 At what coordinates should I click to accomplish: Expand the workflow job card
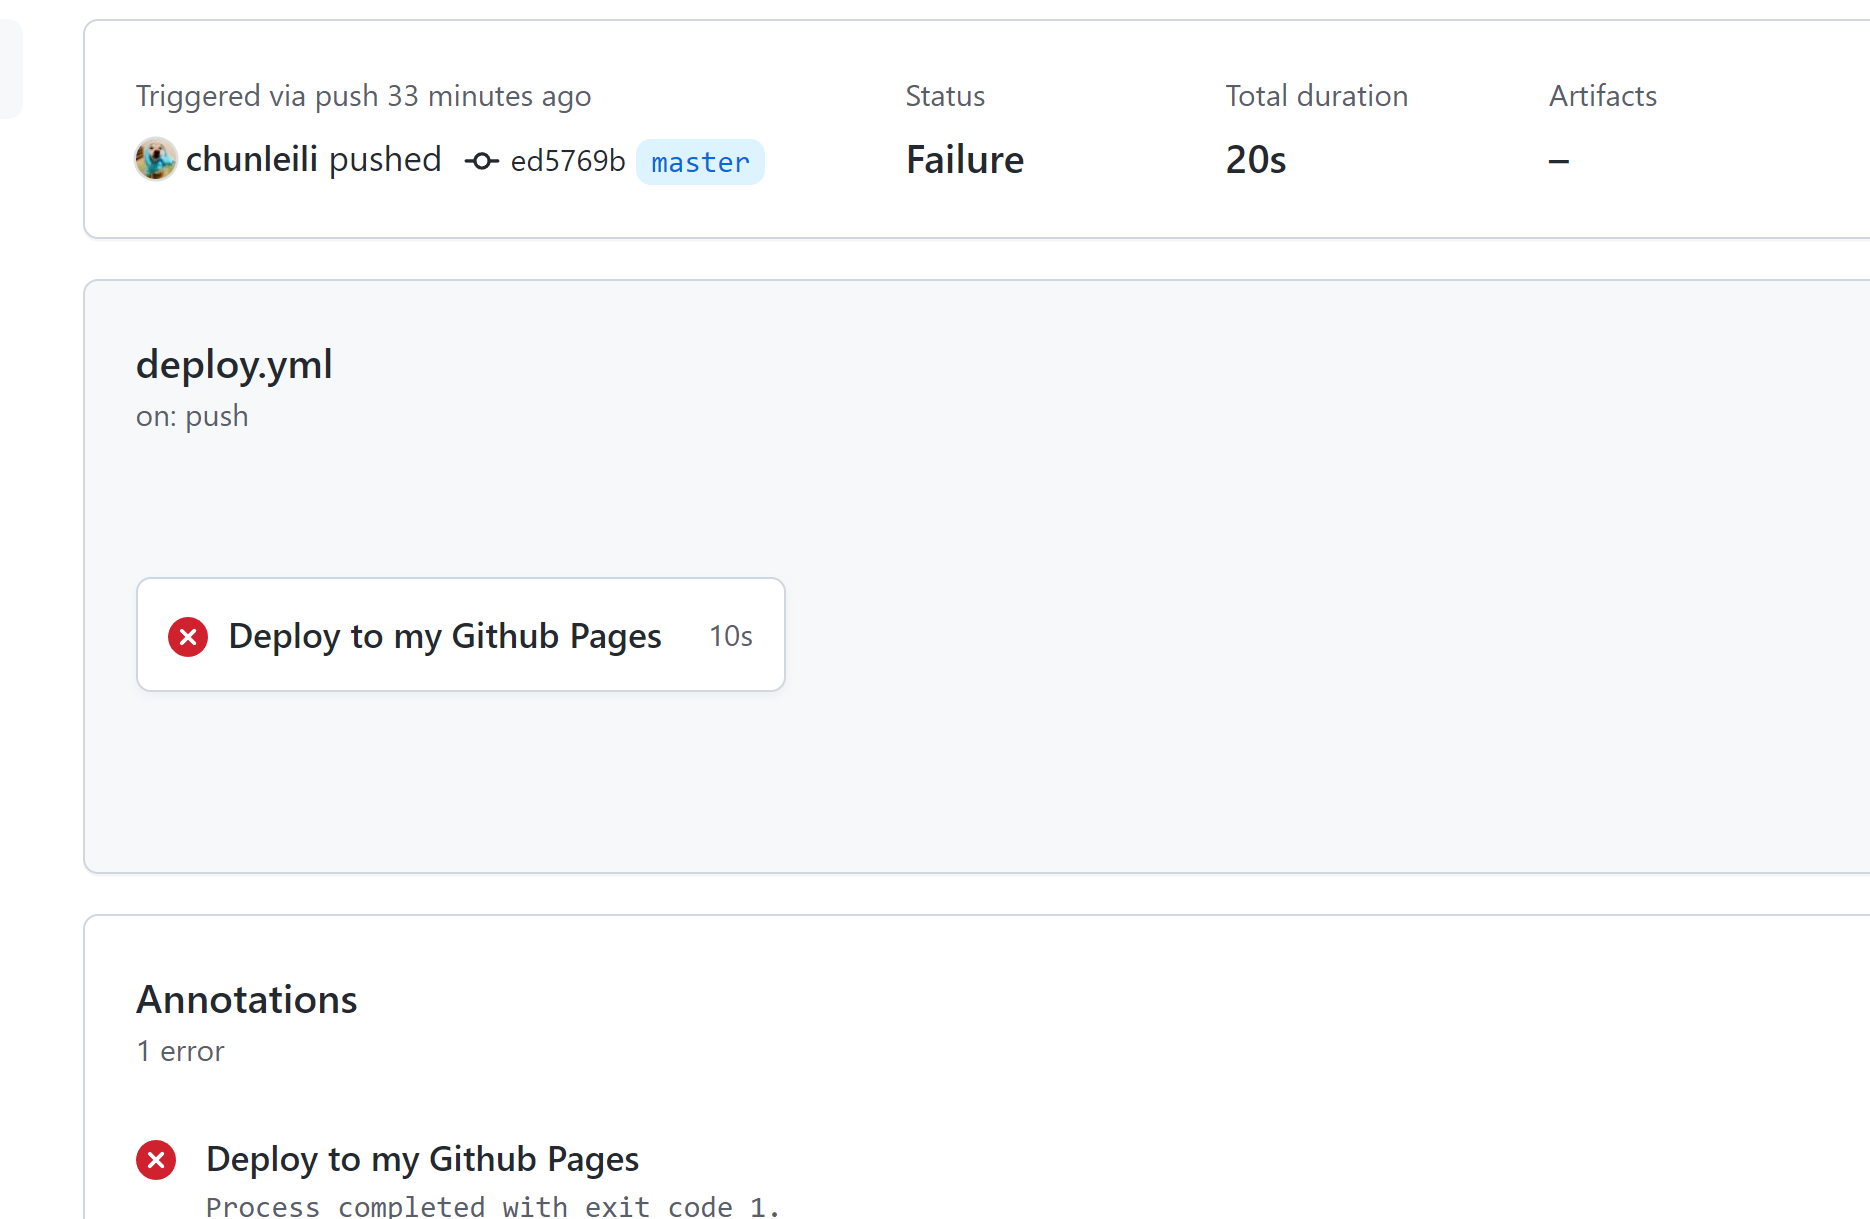click(x=461, y=636)
